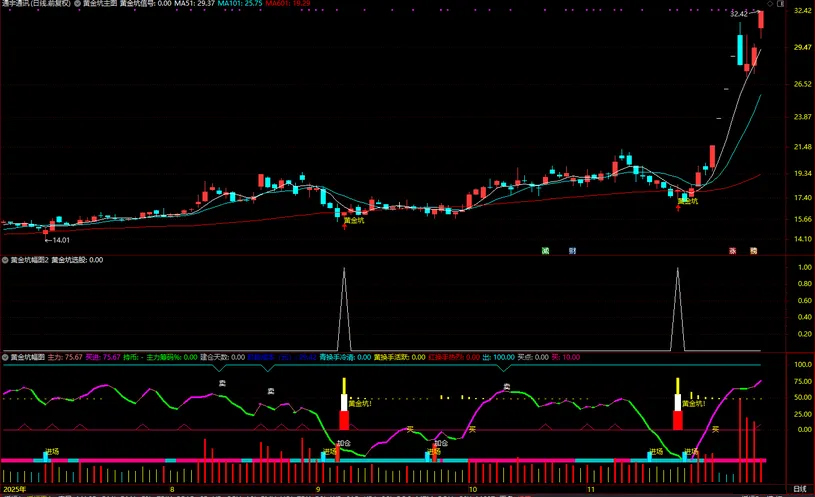This screenshot has width=815, height=497.
Task: Jump to month 10 on the time axis
Action: click(471, 490)
